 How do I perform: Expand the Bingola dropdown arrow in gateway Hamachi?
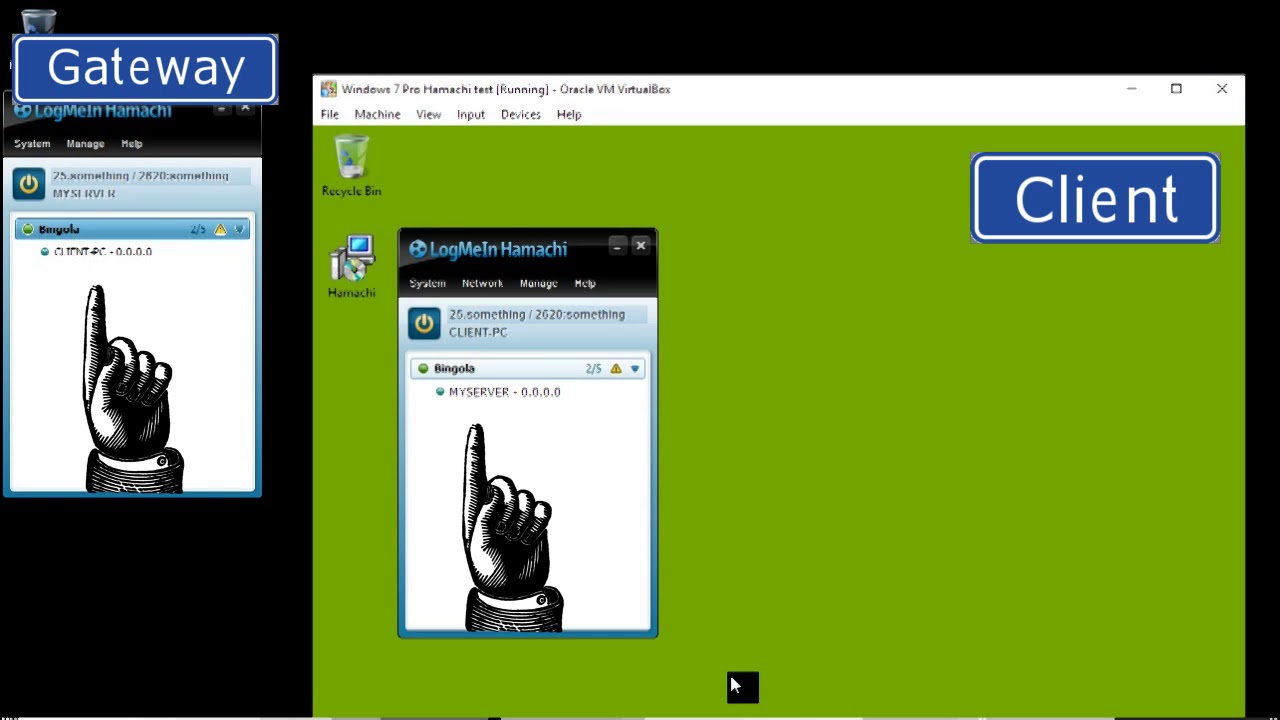[x=238, y=230]
